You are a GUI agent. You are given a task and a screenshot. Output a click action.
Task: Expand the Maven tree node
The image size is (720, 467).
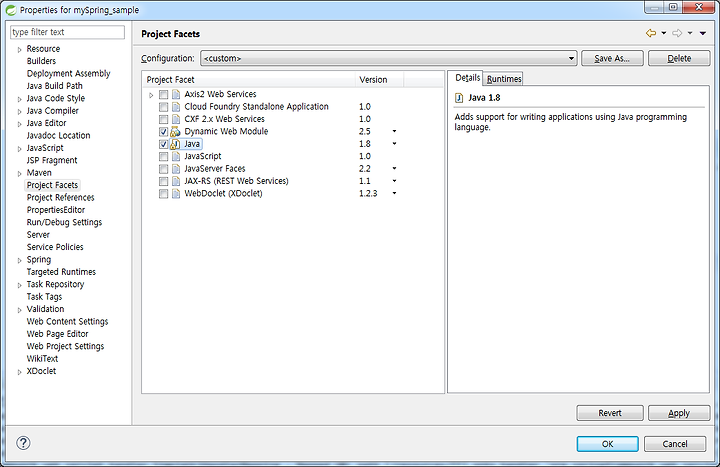[19, 174]
